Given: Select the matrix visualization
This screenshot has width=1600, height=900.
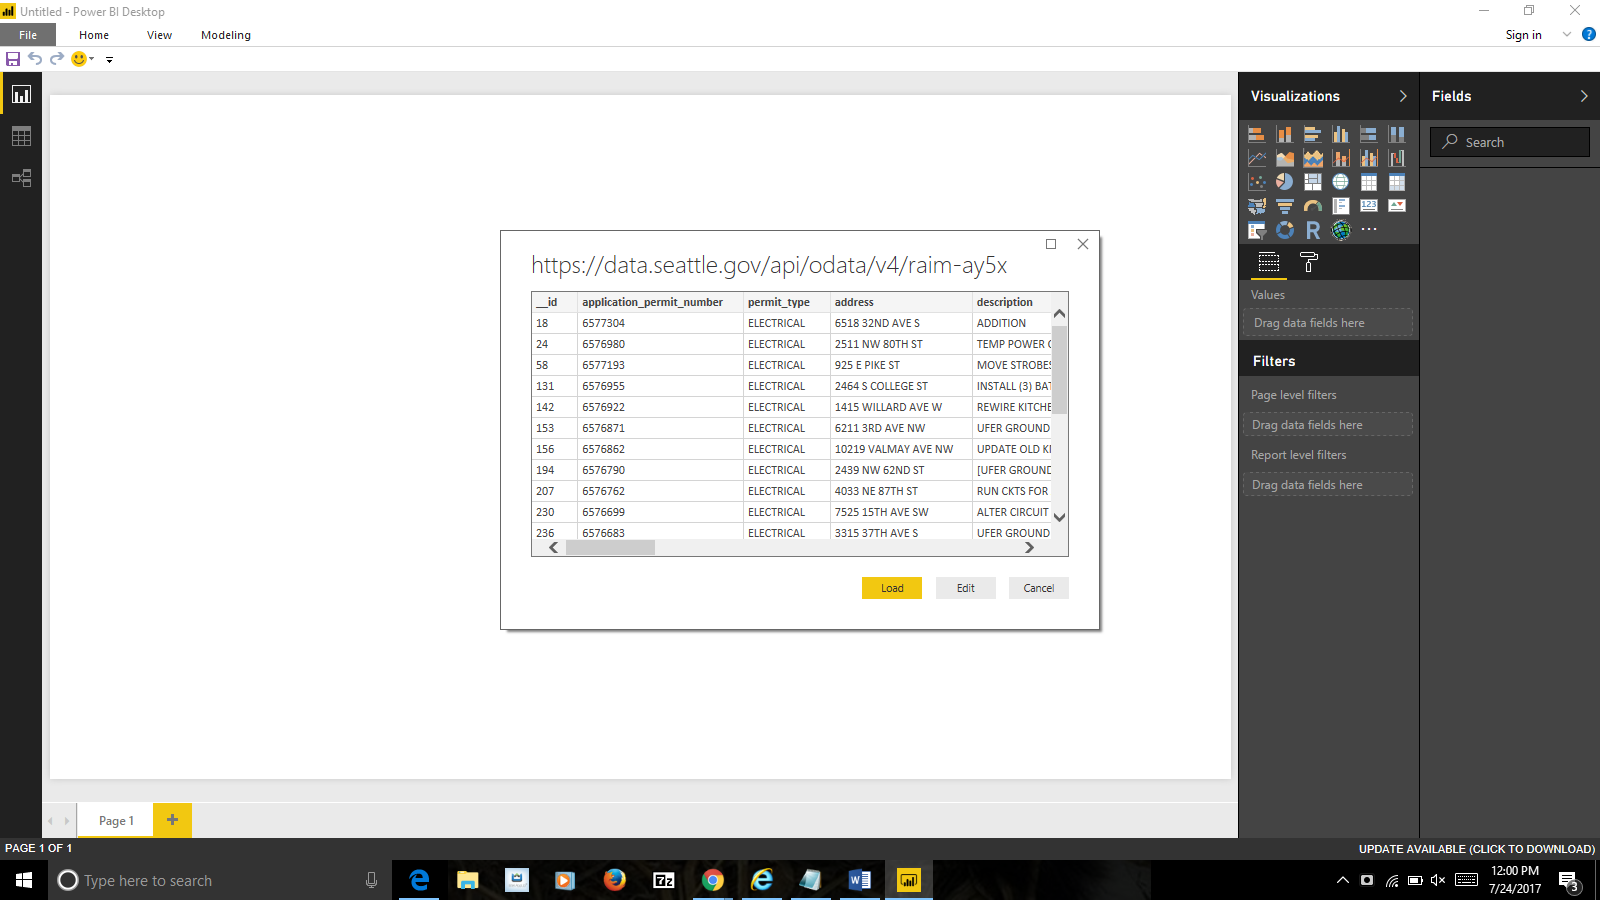Looking at the screenshot, I should point(1397,182).
